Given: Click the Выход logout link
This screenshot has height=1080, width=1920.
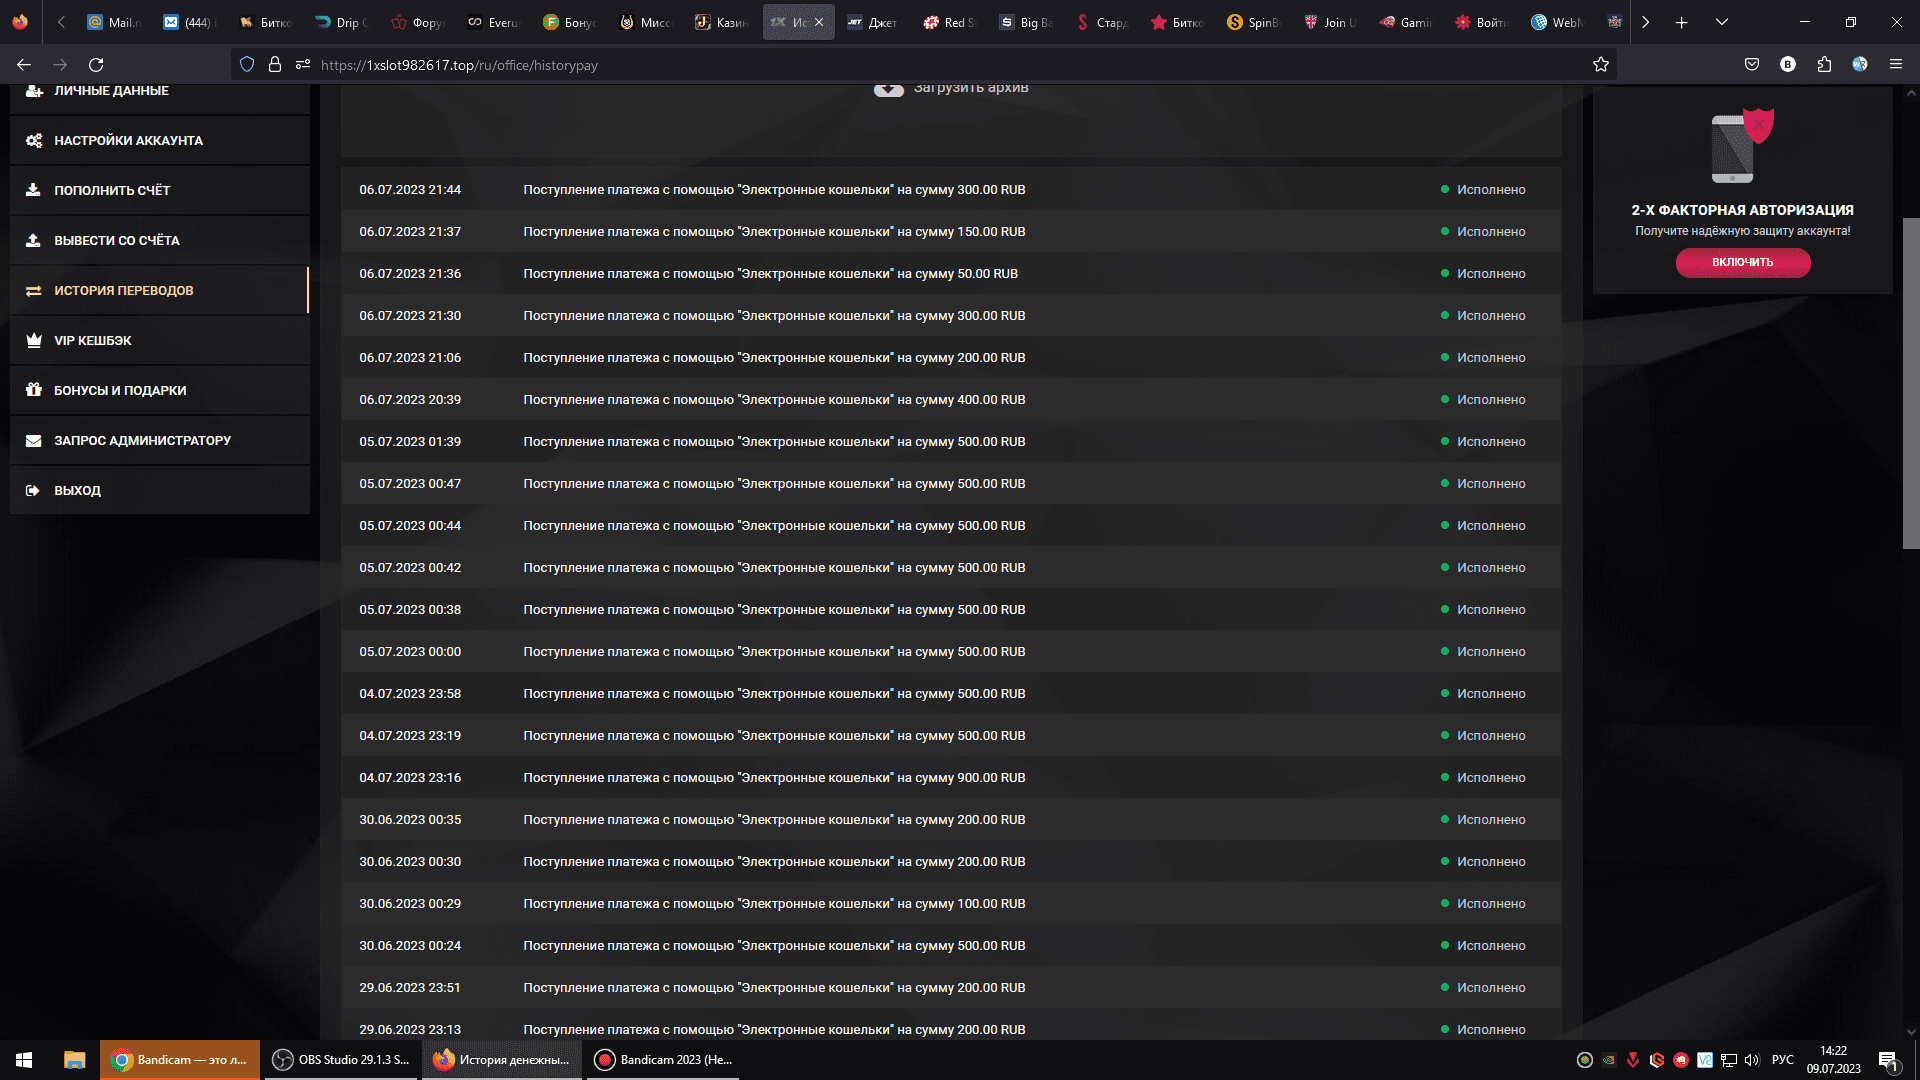Looking at the screenshot, I should click(77, 491).
